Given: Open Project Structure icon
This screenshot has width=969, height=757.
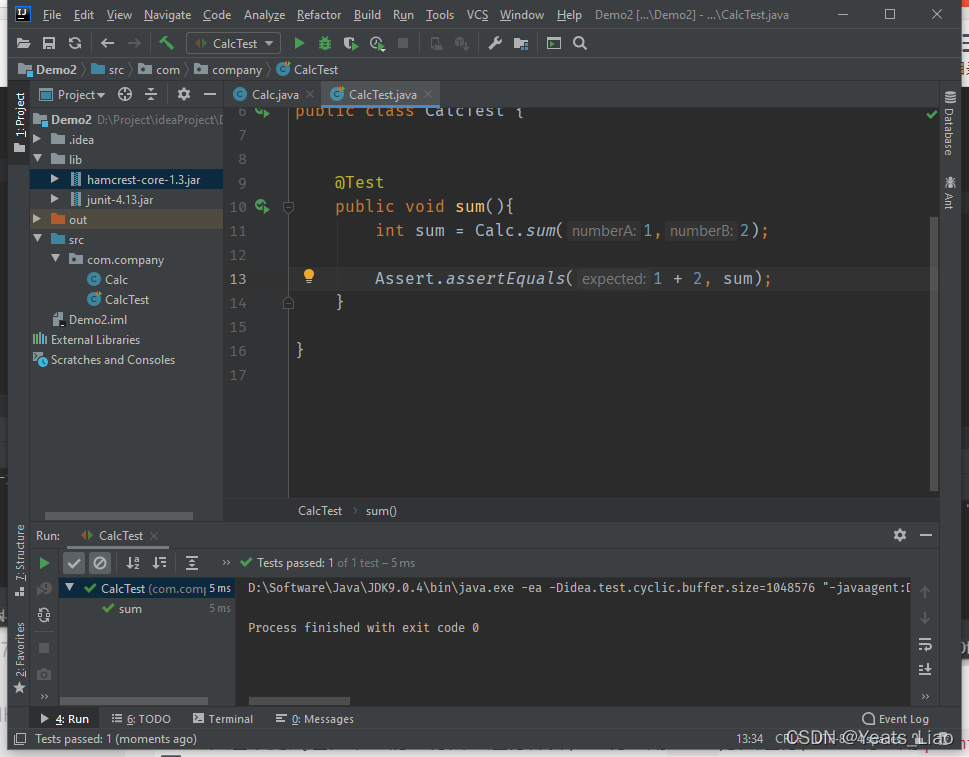Looking at the screenshot, I should tap(521, 43).
